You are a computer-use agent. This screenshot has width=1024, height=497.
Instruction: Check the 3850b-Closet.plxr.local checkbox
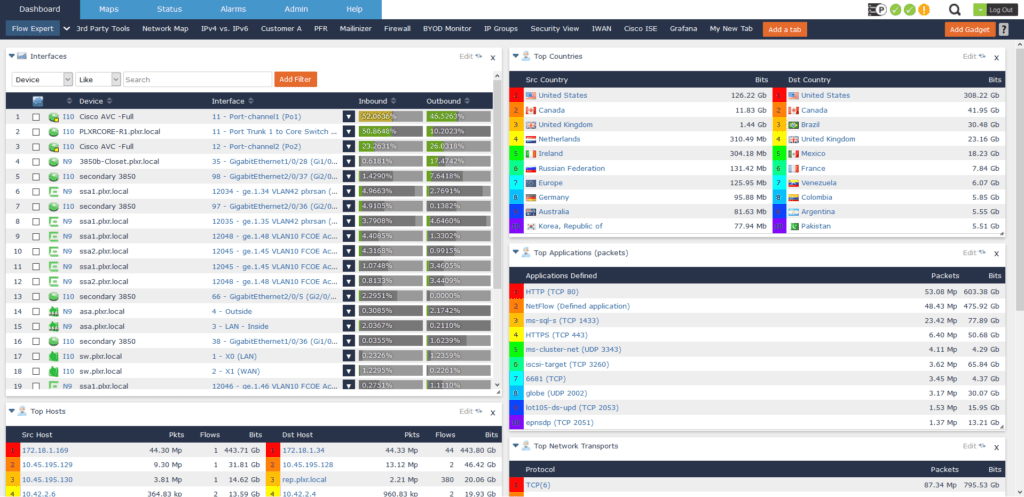point(37,161)
